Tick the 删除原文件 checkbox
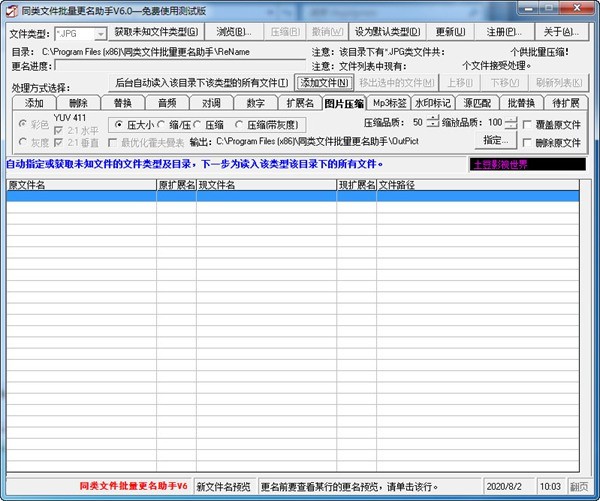Image resolution: width=600 pixels, height=501 pixels. (527, 143)
